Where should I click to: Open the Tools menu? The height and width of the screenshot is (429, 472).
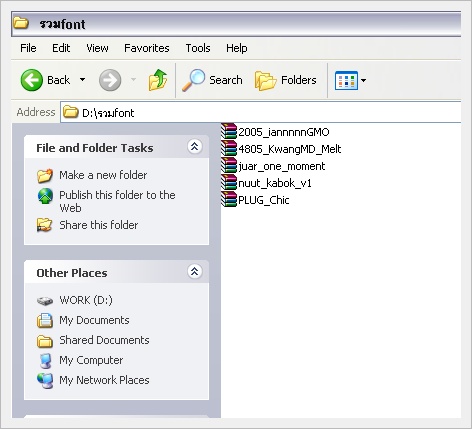198,48
